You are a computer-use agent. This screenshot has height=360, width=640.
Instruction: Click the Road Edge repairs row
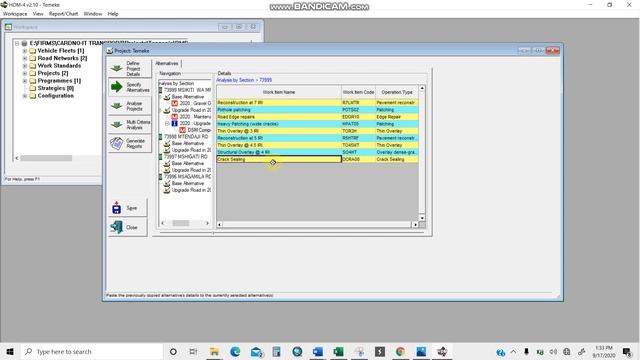point(318,117)
